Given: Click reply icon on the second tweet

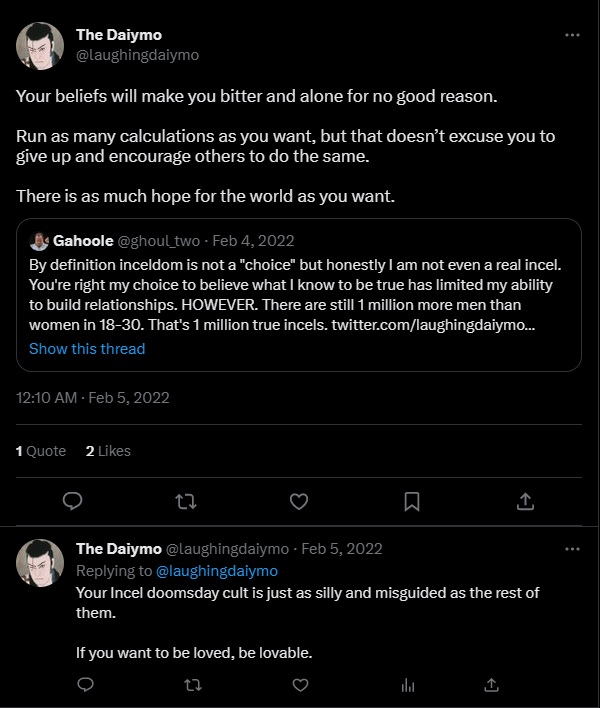Looking at the screenshot, I should 86,684.
